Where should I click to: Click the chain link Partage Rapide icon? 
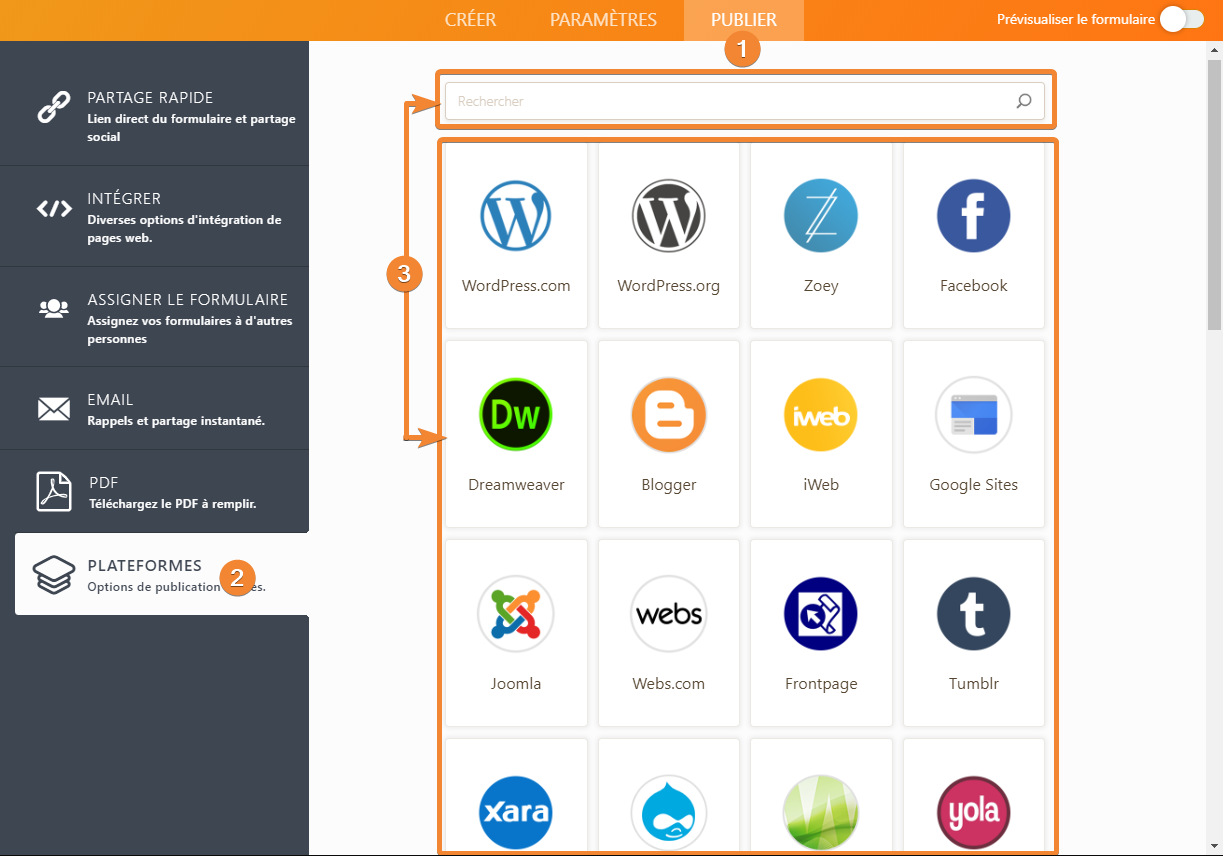coord(53,107)
